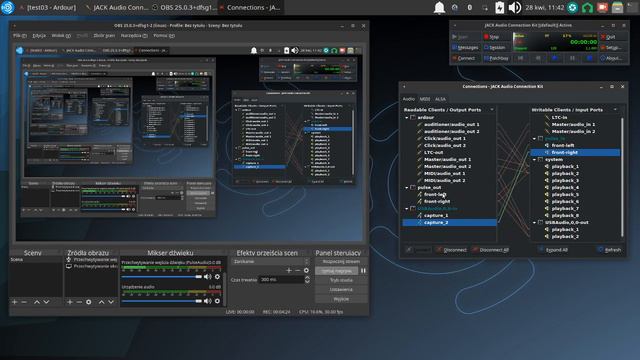Open About in JACK control window
The height and width of the screenshot is (360, 640).
[x=613, y=58]
